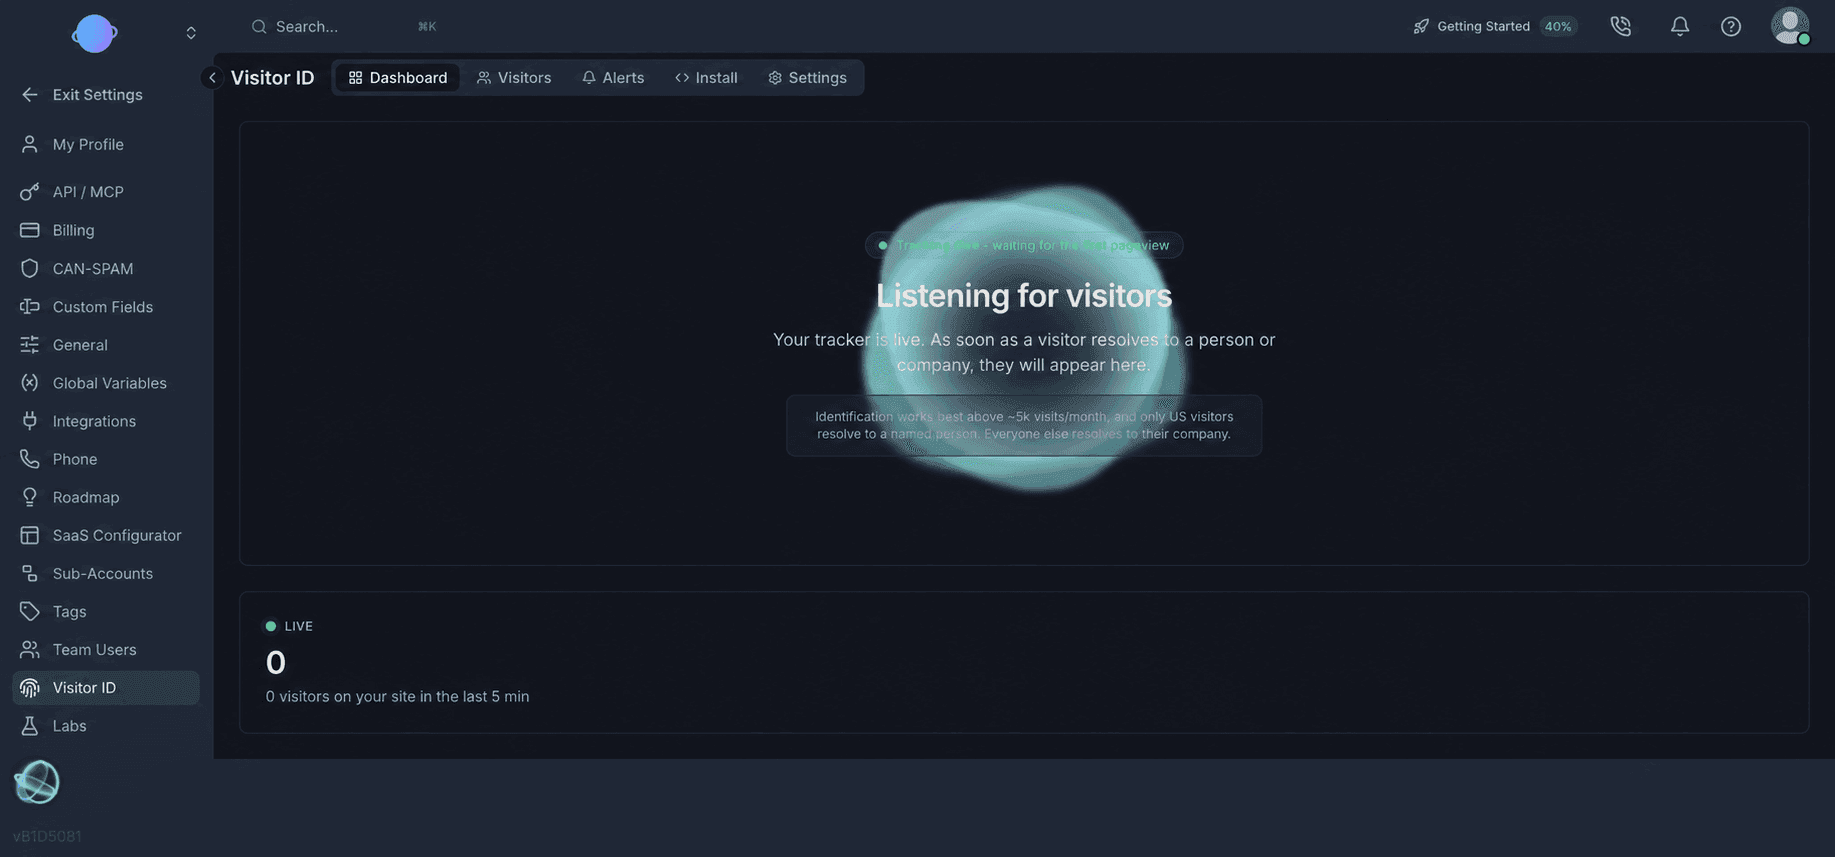This screenshot has height=857, width=1835.
Task: Click the Integrations plug icon
Action: (30, 421)
